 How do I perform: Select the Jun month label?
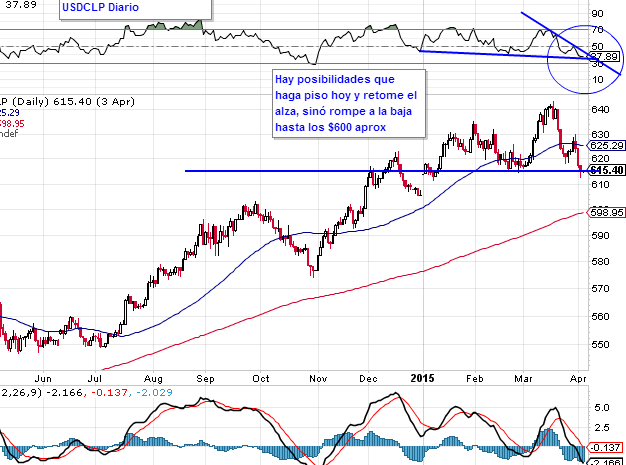(x=43, y=378)
